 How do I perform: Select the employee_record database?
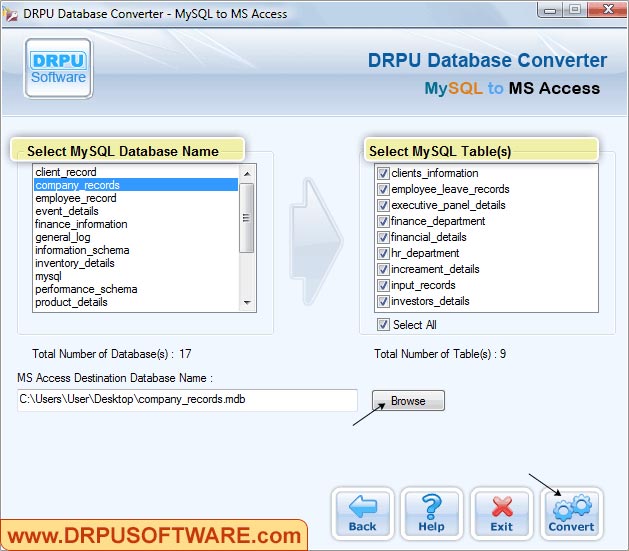point(136,198)
